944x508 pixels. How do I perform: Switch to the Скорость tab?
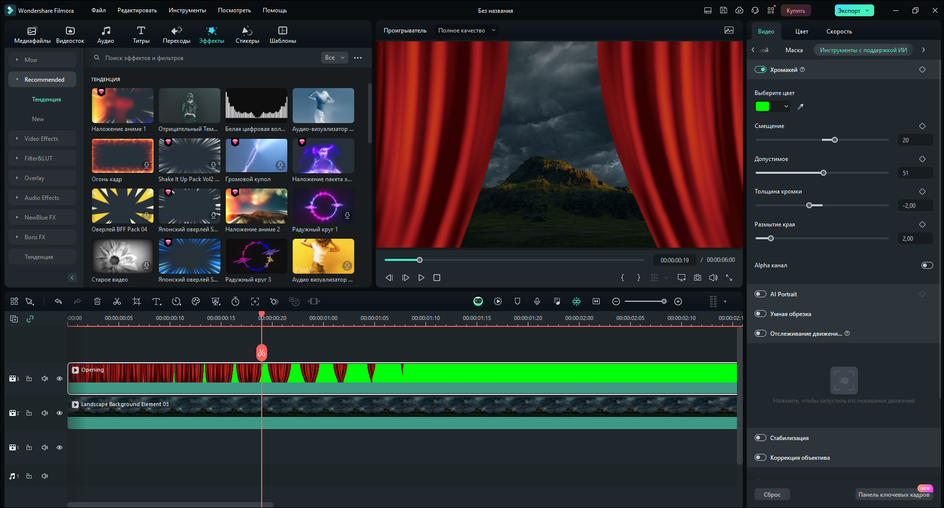pyautogui.click(x=838, y=31)
